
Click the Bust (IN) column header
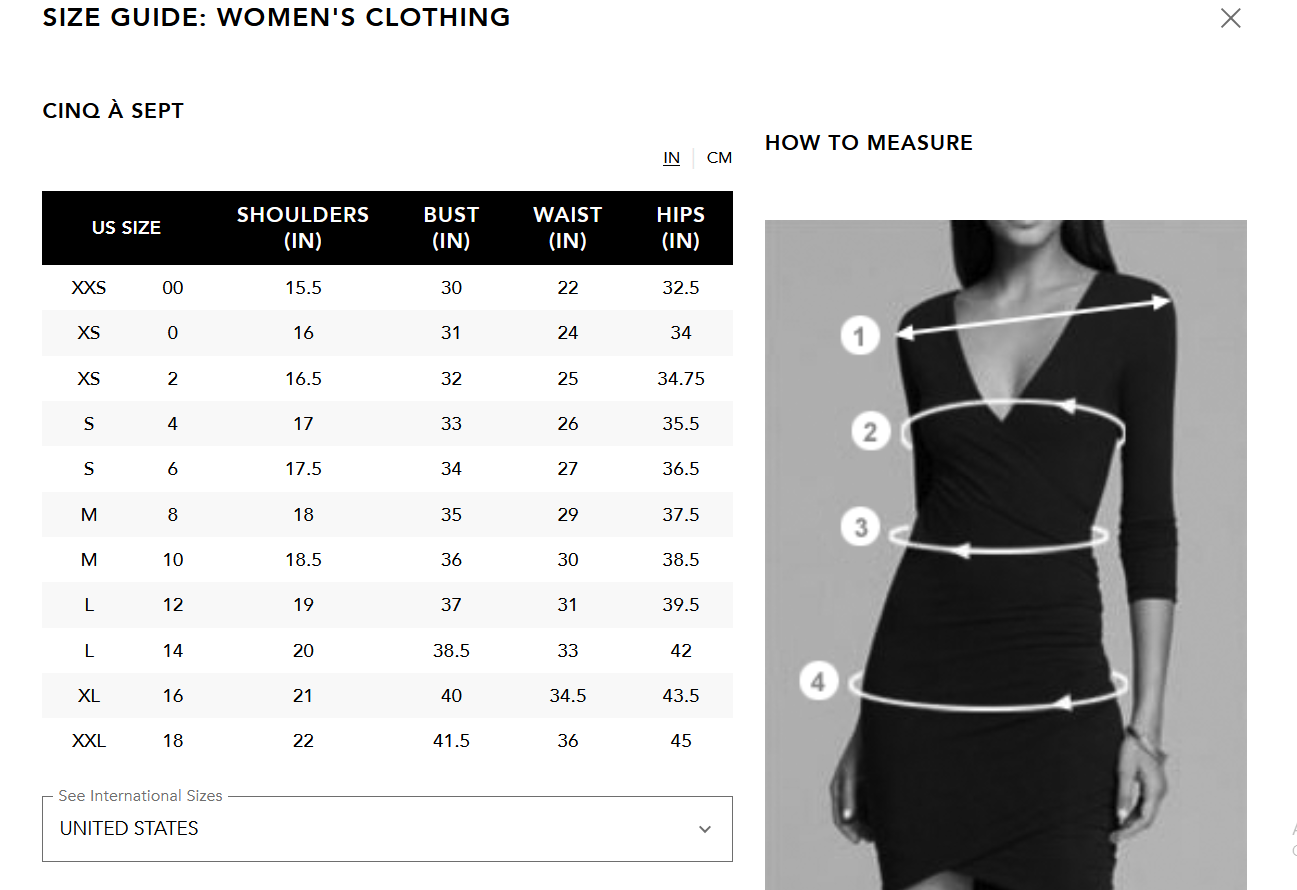(451, 228)
